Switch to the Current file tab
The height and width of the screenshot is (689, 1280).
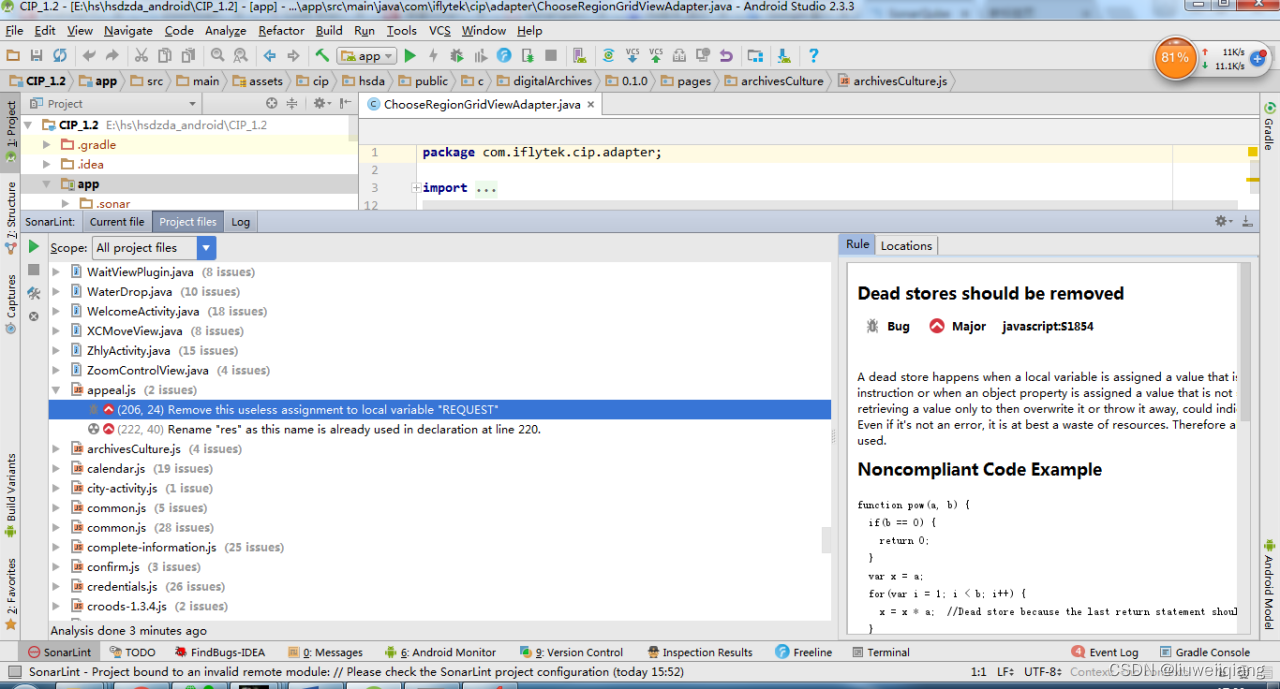click(x=117, y=222)
